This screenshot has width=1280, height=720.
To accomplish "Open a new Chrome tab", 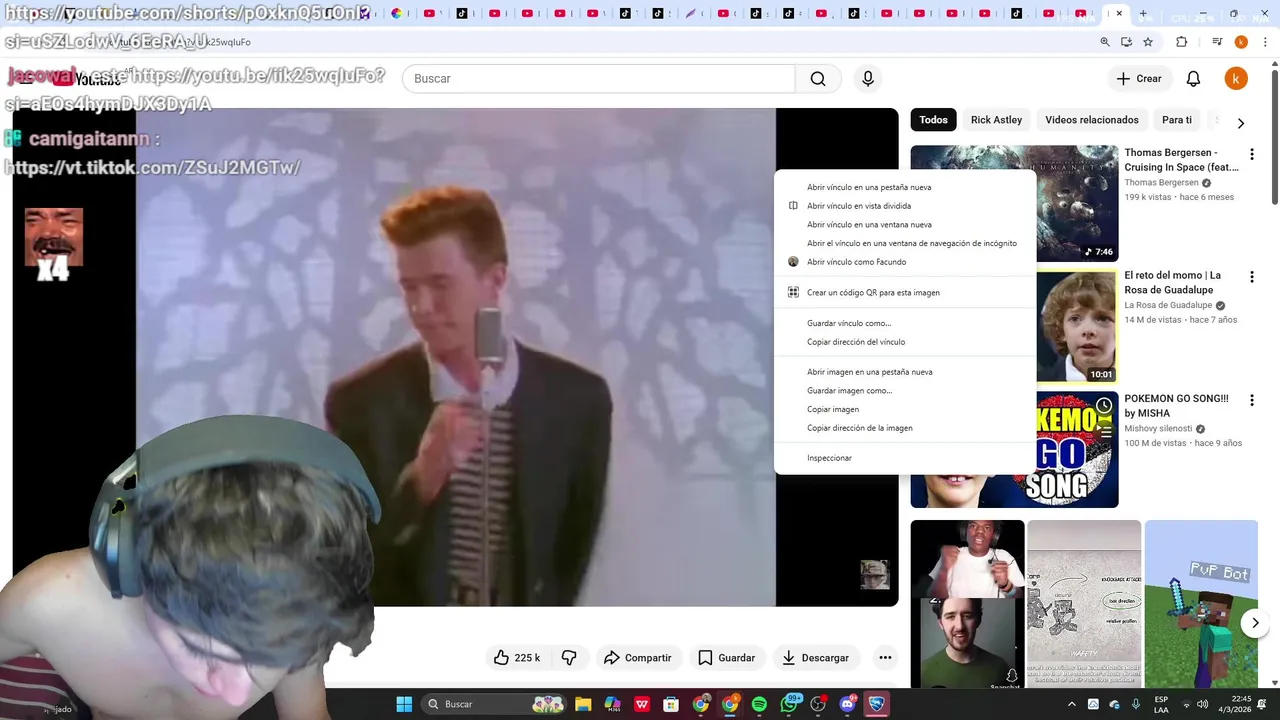I will click(1143, 14).
